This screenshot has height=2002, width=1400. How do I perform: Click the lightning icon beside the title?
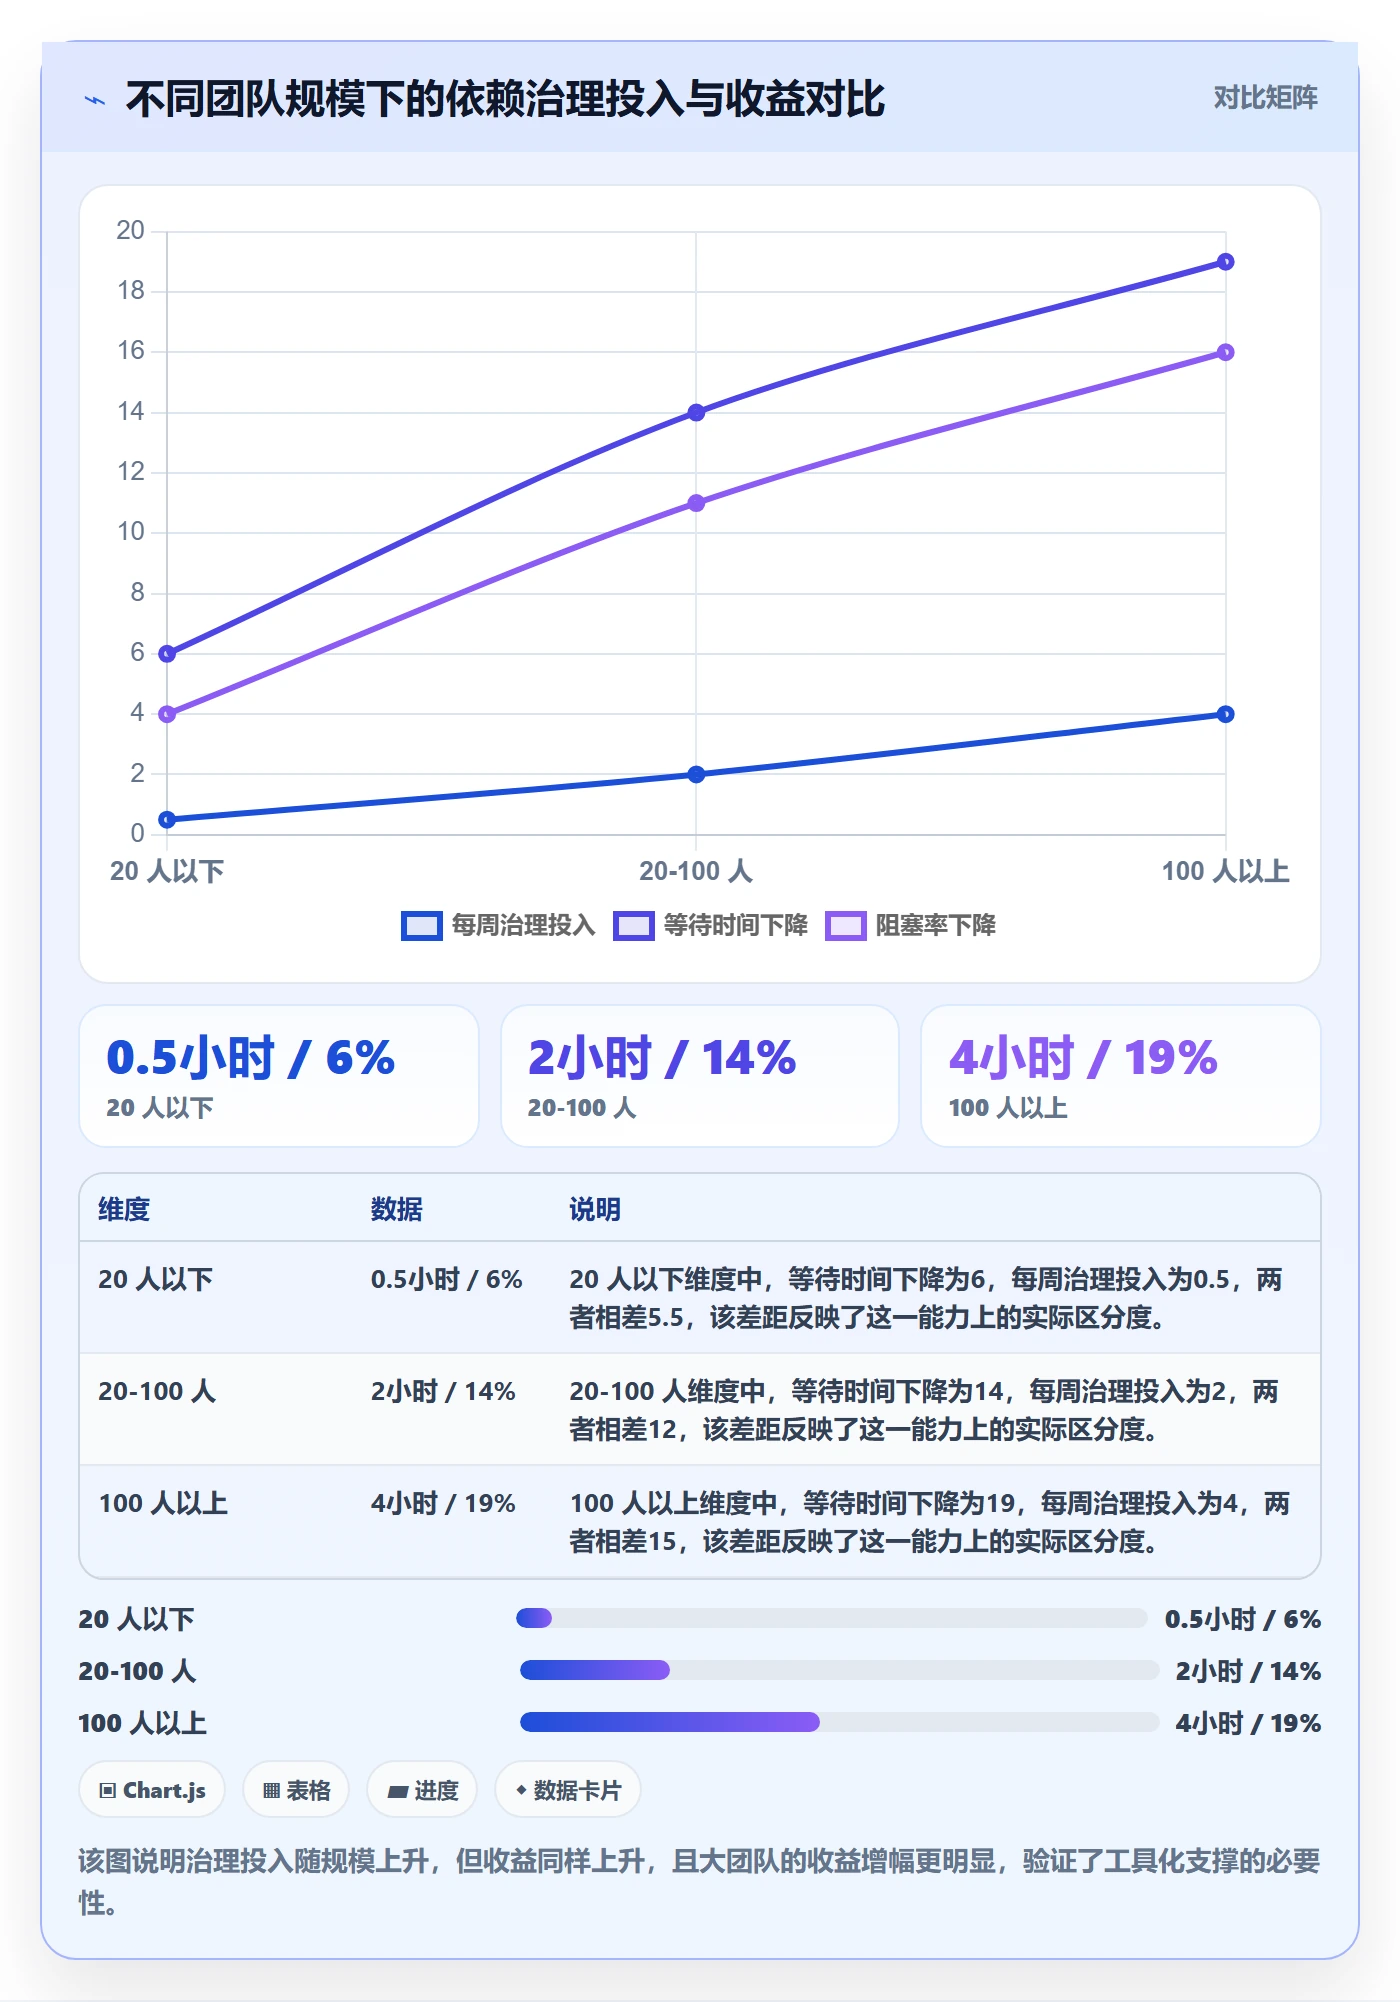point(95,100)
